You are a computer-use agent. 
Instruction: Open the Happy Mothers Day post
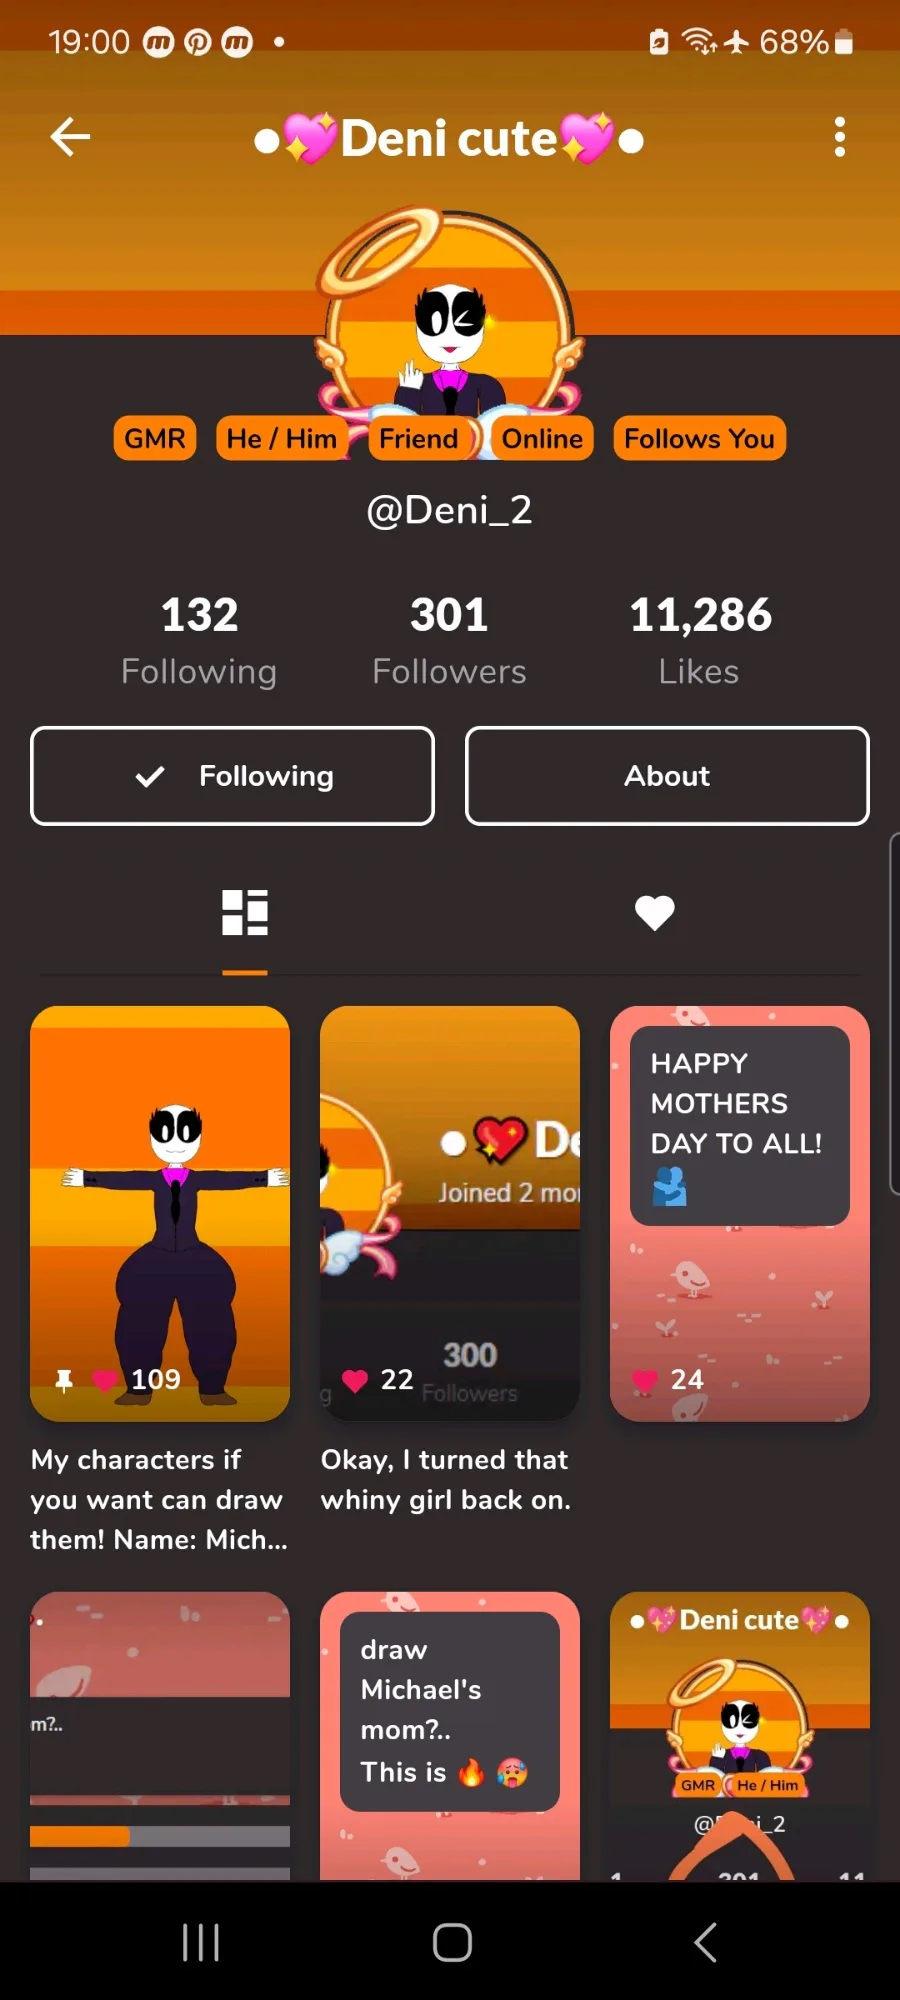740,1214
